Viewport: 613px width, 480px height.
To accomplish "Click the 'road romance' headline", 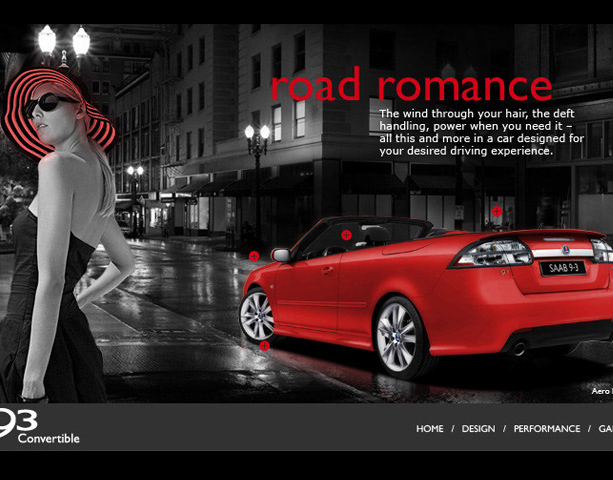I will click(x=411, y=84).
